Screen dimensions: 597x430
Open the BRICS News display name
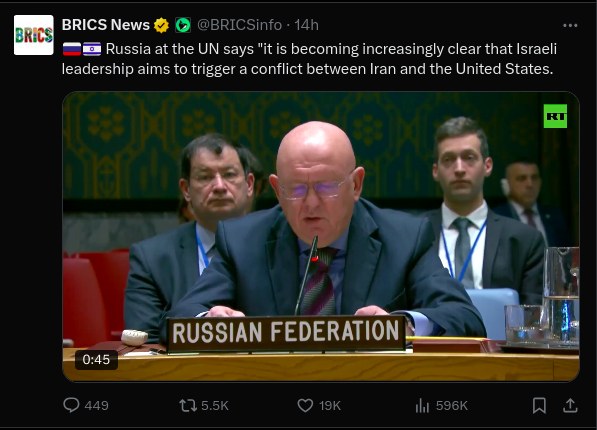105,25
